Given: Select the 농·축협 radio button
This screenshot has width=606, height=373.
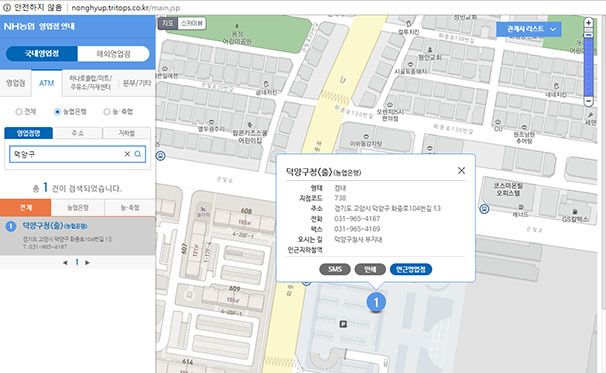Looking at the screenshot, I should [107, 112].
